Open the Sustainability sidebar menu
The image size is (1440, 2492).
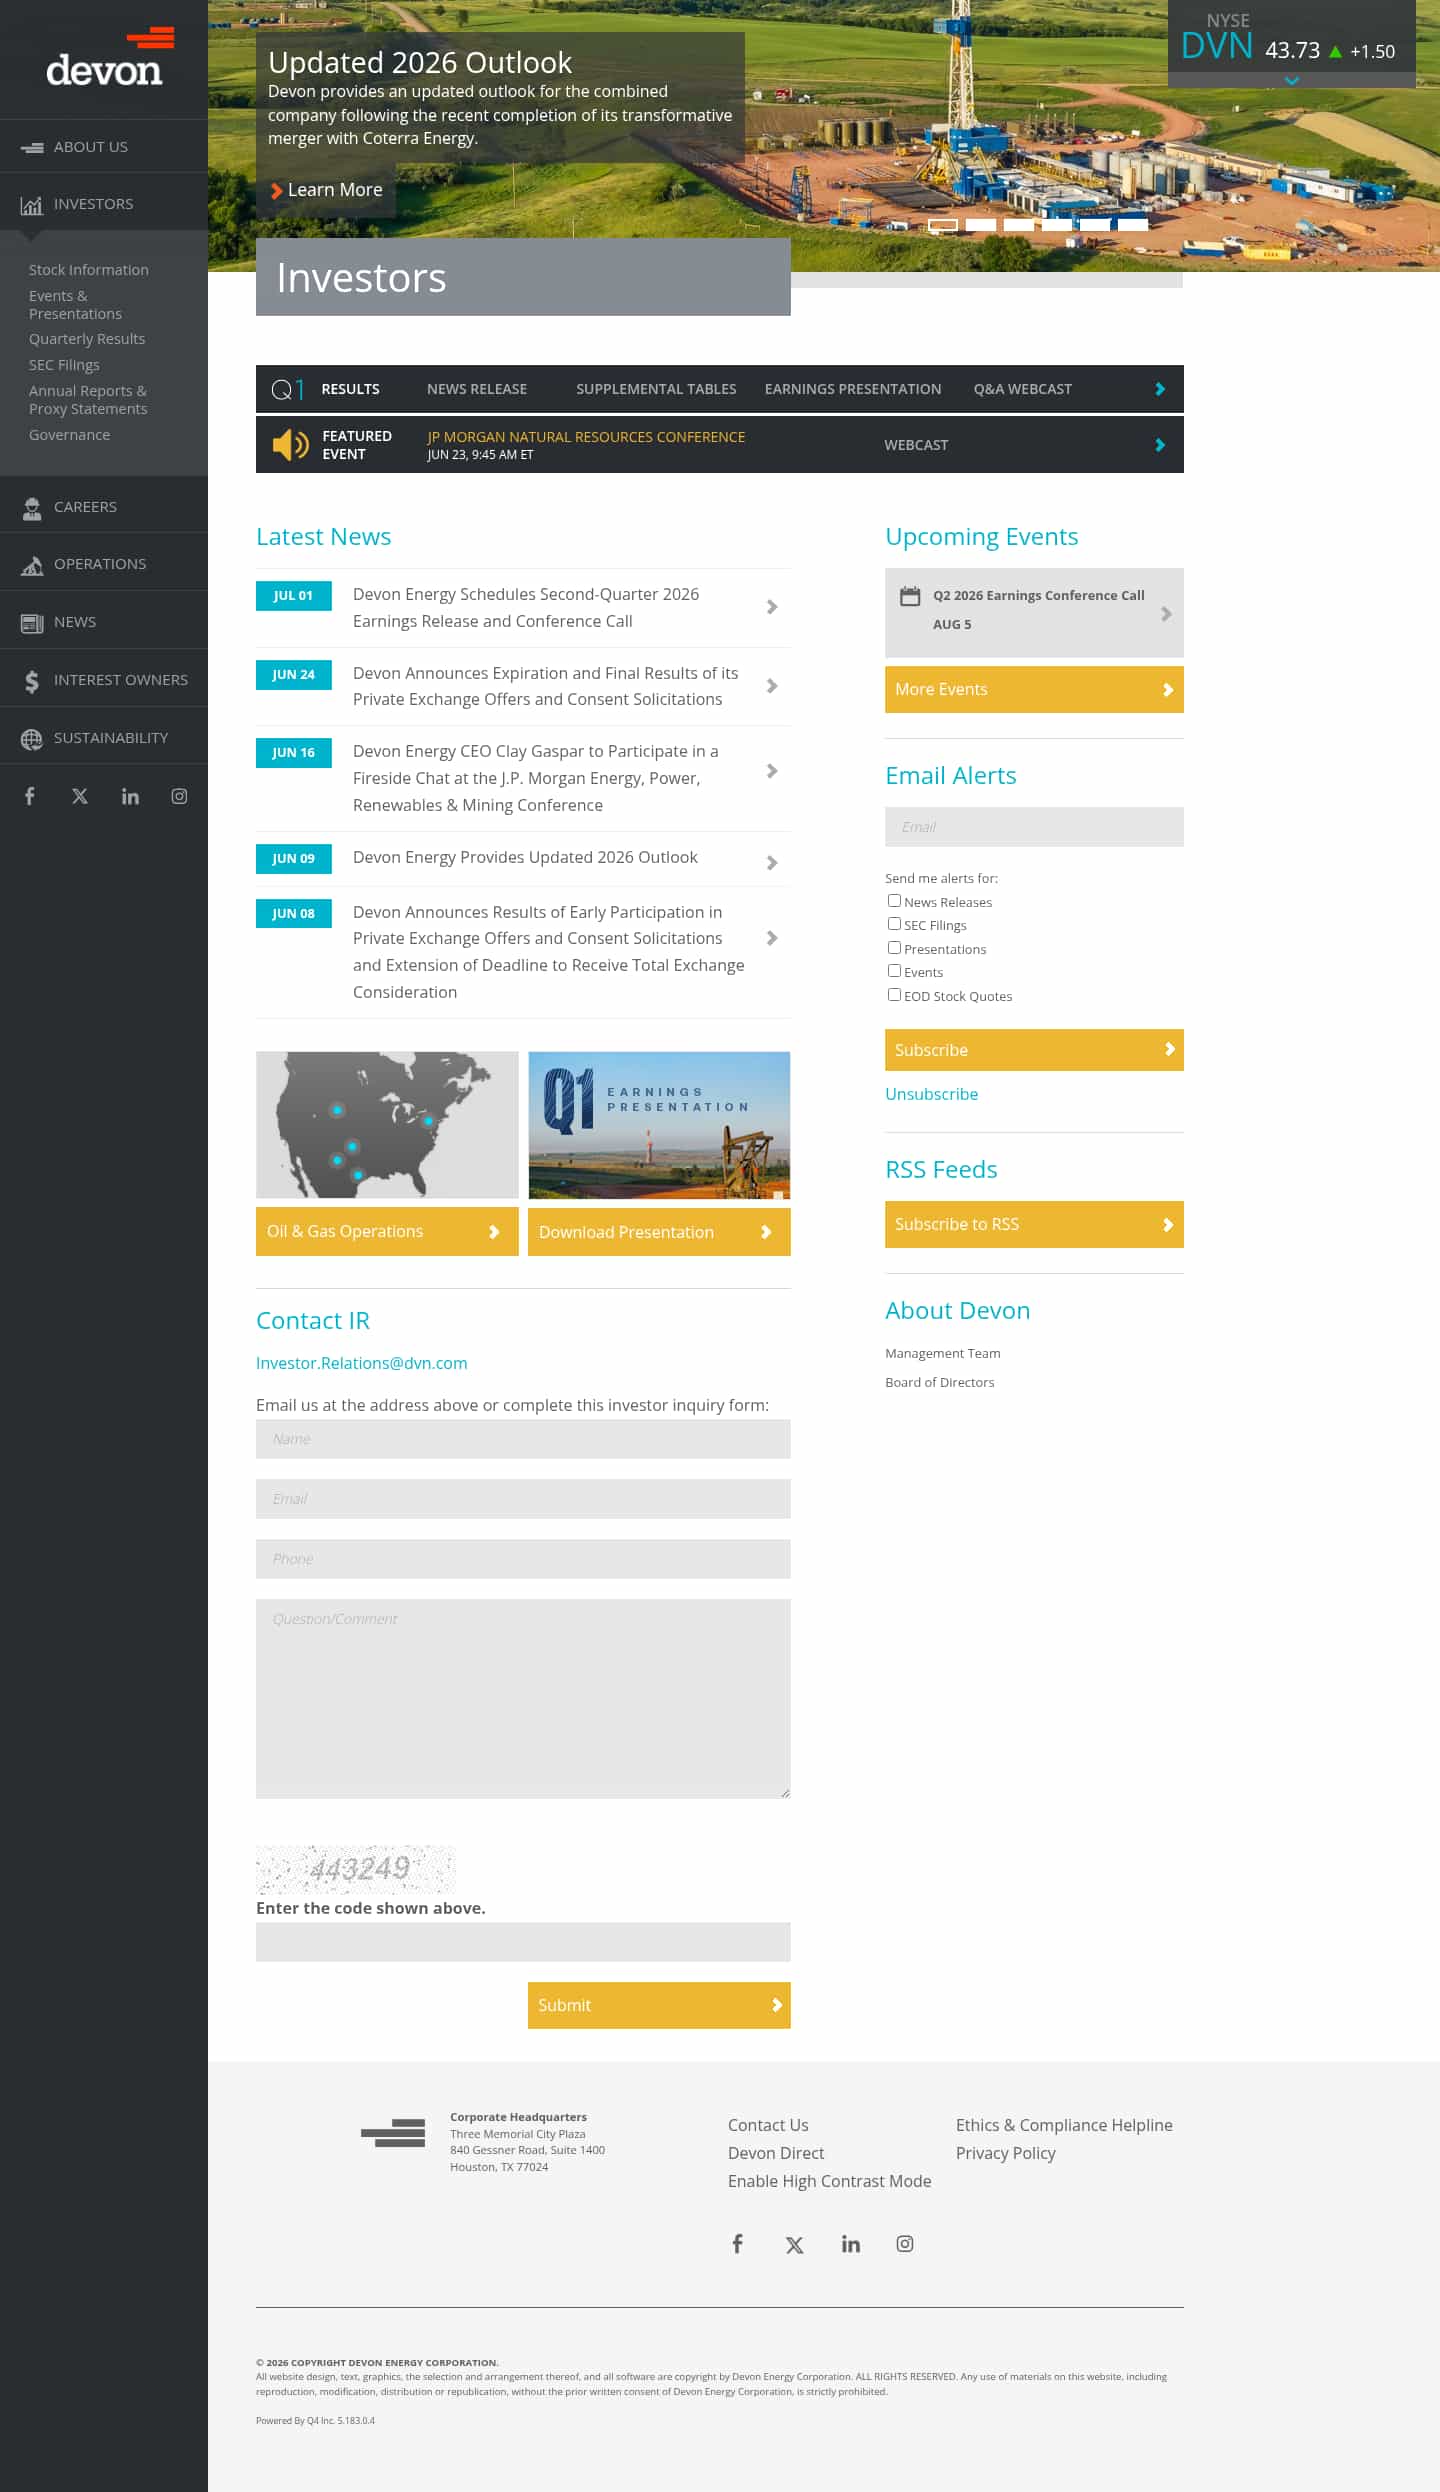(x=104, y=738)
